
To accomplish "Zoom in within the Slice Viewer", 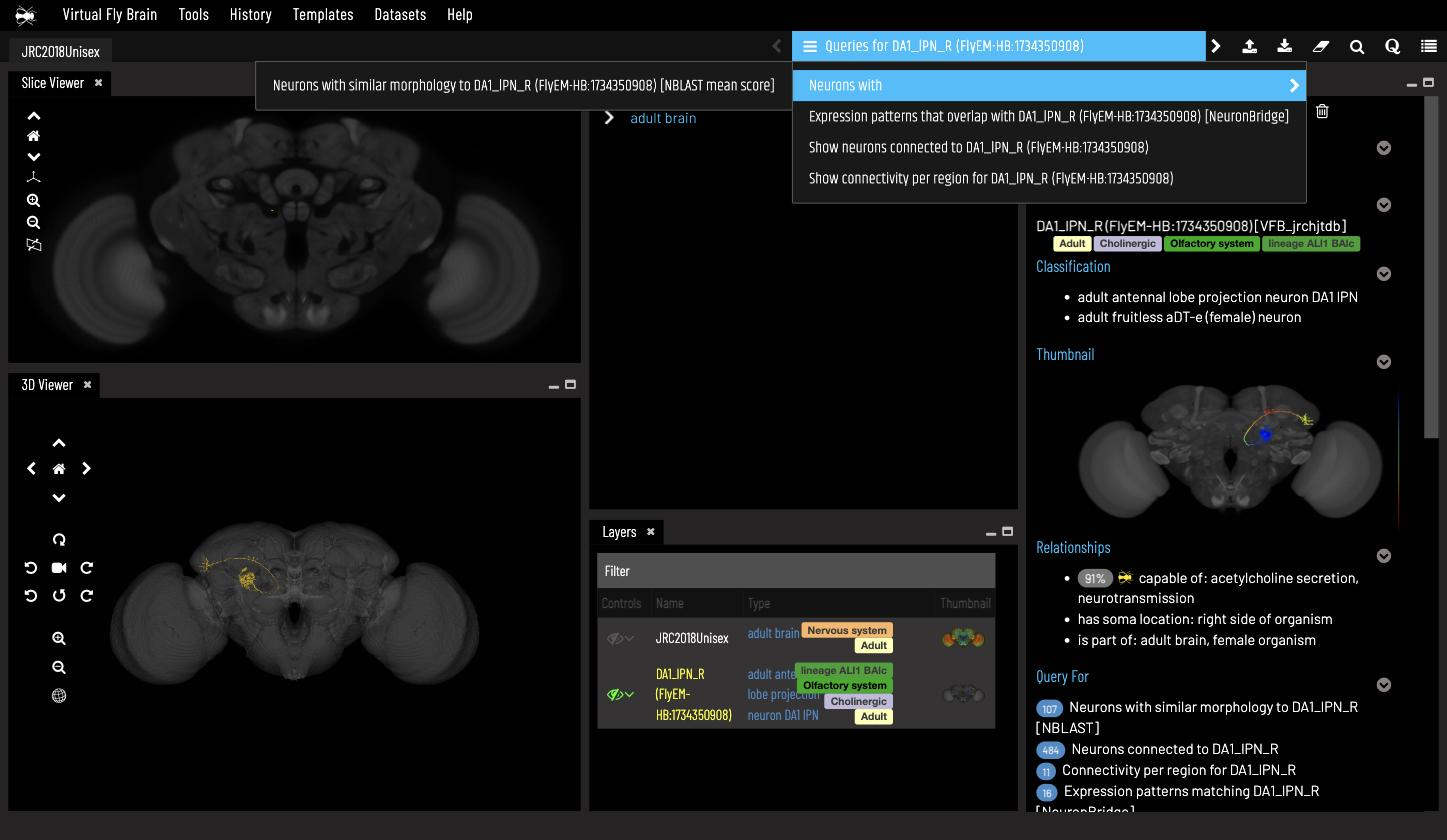I will pos(33,201).
